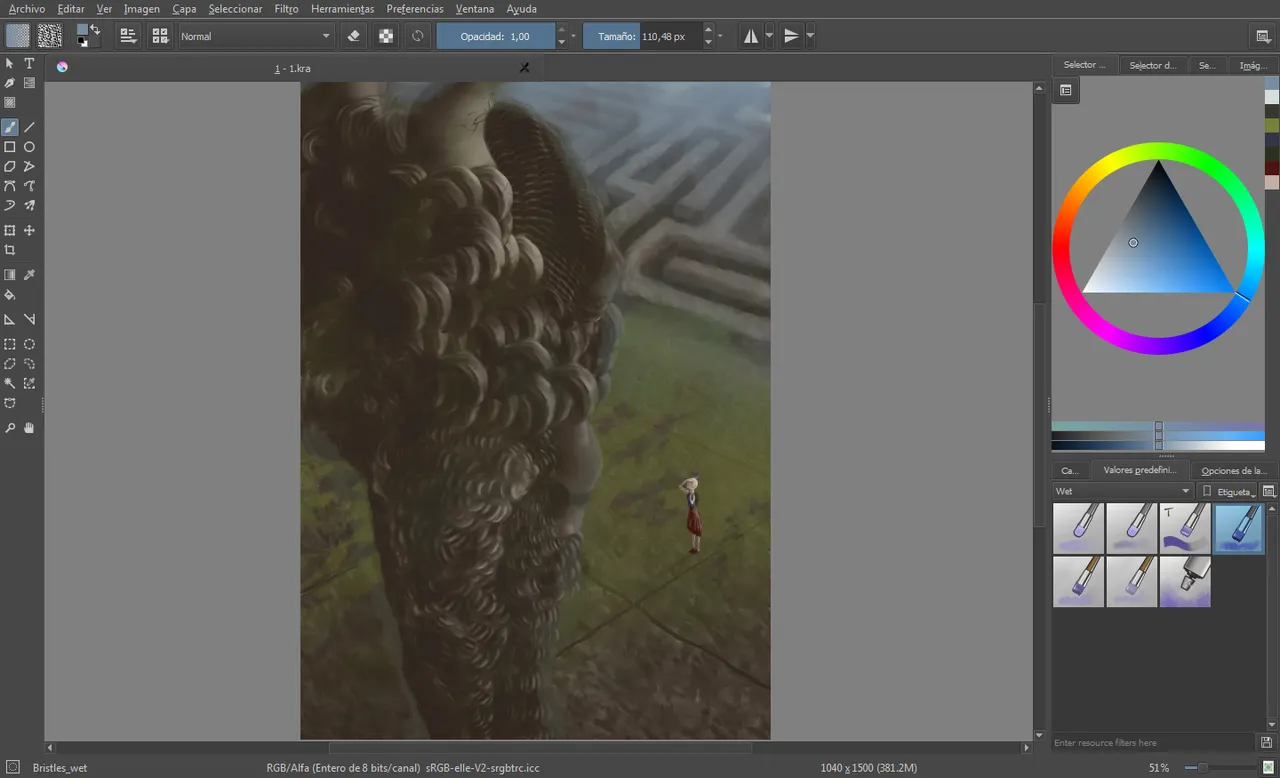Image resolution: width=1280 pixels, height=778 pixels.
Task: Pick the olive green color history swatch
Action: (1272, 125)
